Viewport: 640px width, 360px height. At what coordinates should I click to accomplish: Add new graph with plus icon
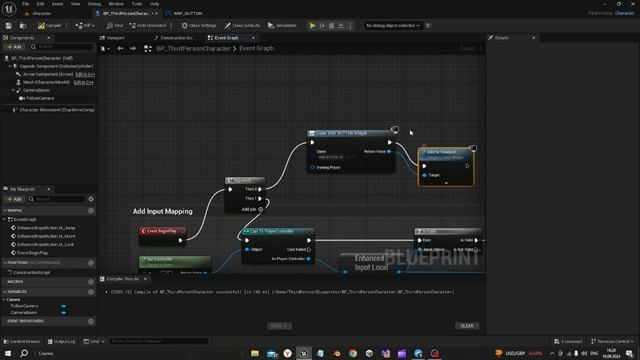pos(91,211)
